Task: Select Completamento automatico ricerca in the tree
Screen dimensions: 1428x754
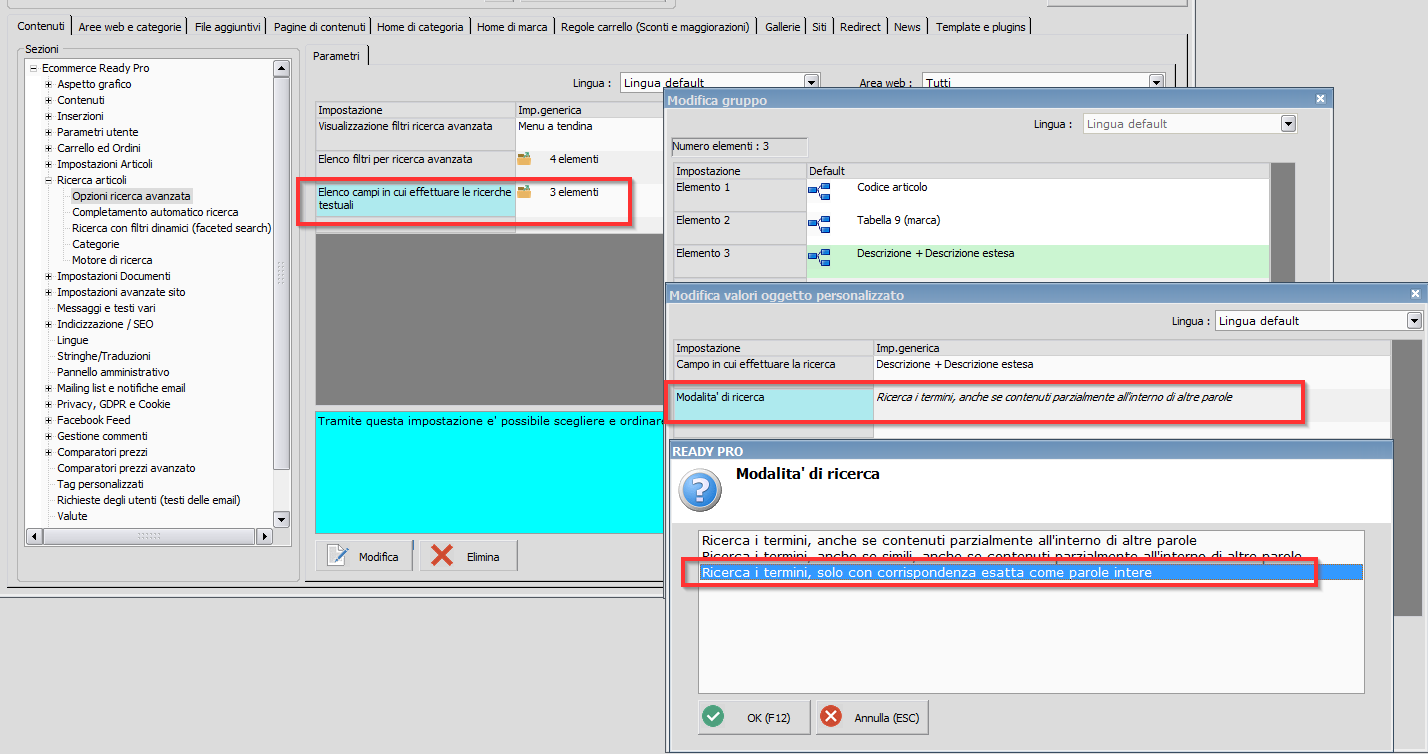Action: pyautogui.click(x=155, y=212)
